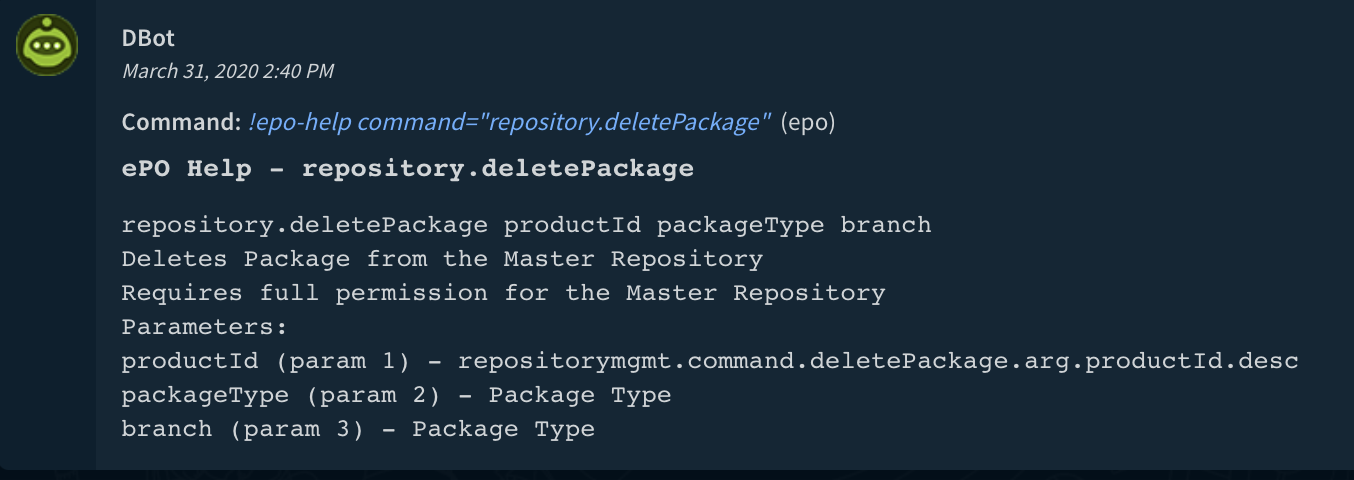Click the (epo) instance label
The image size is (1354, 480).
click(x=807, y=122)
